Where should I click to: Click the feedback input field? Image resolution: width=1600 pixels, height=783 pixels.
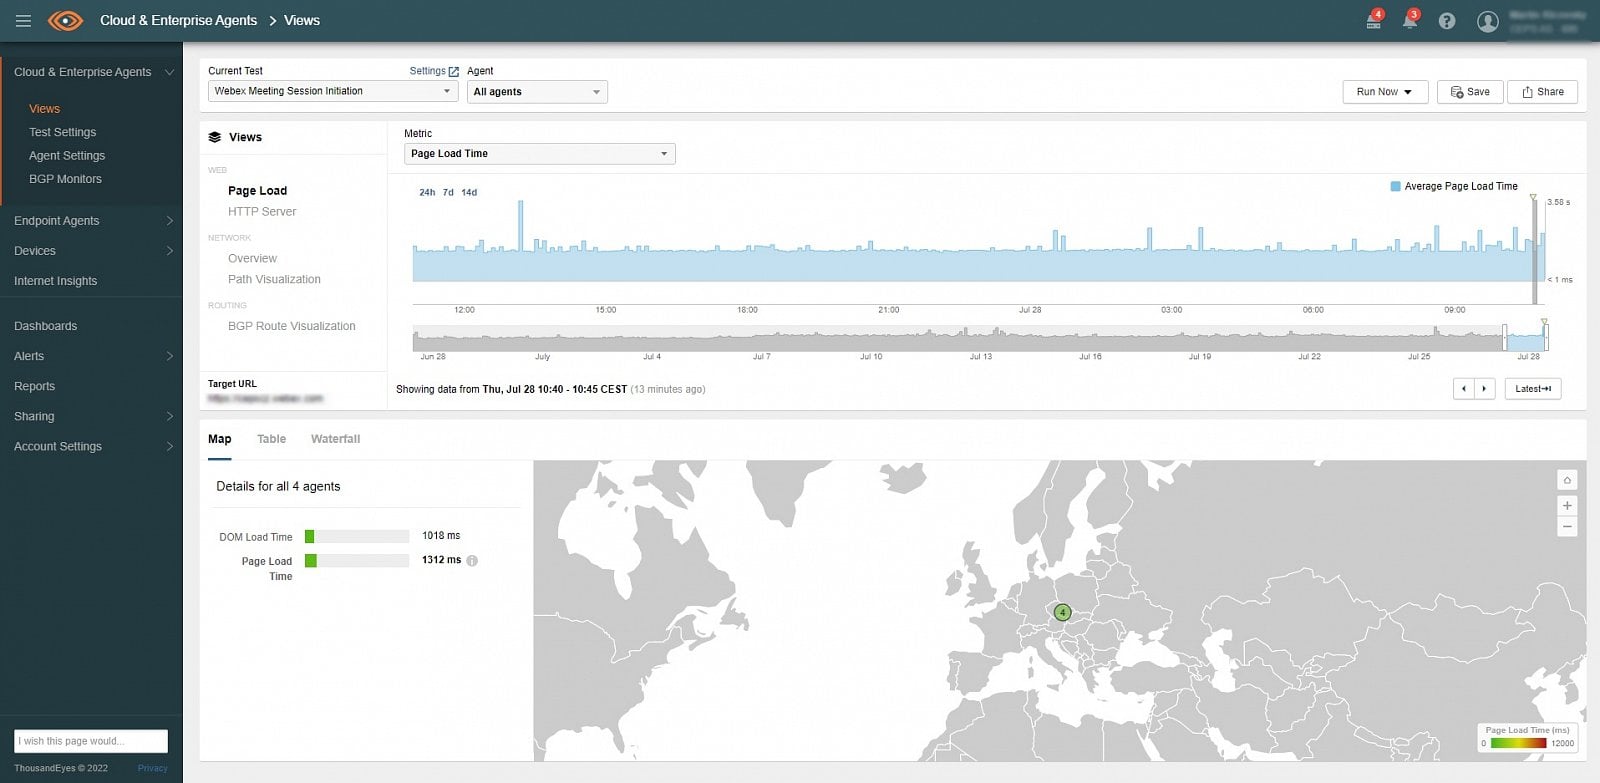[91, 741]
